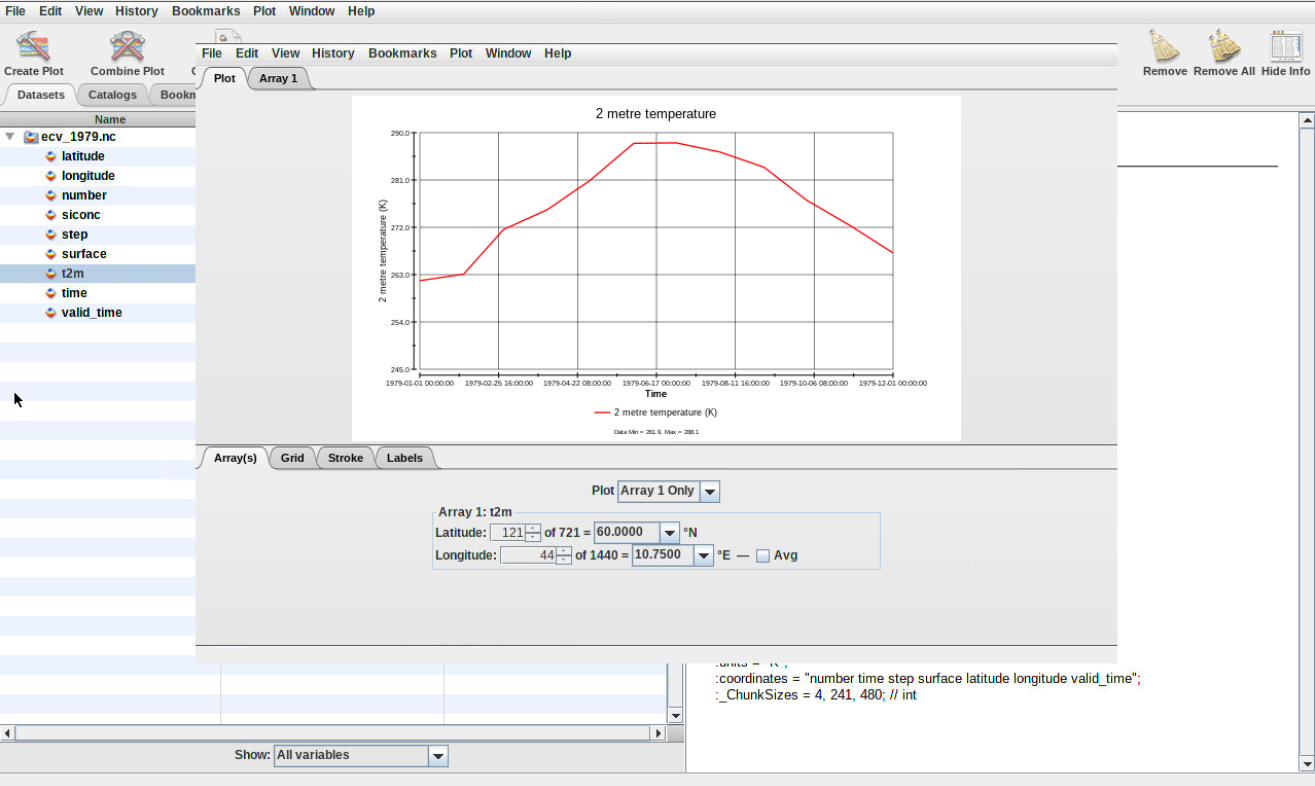Switch to the Array 1 tab
Viewport: 1315px width, 786px height.
278,78
